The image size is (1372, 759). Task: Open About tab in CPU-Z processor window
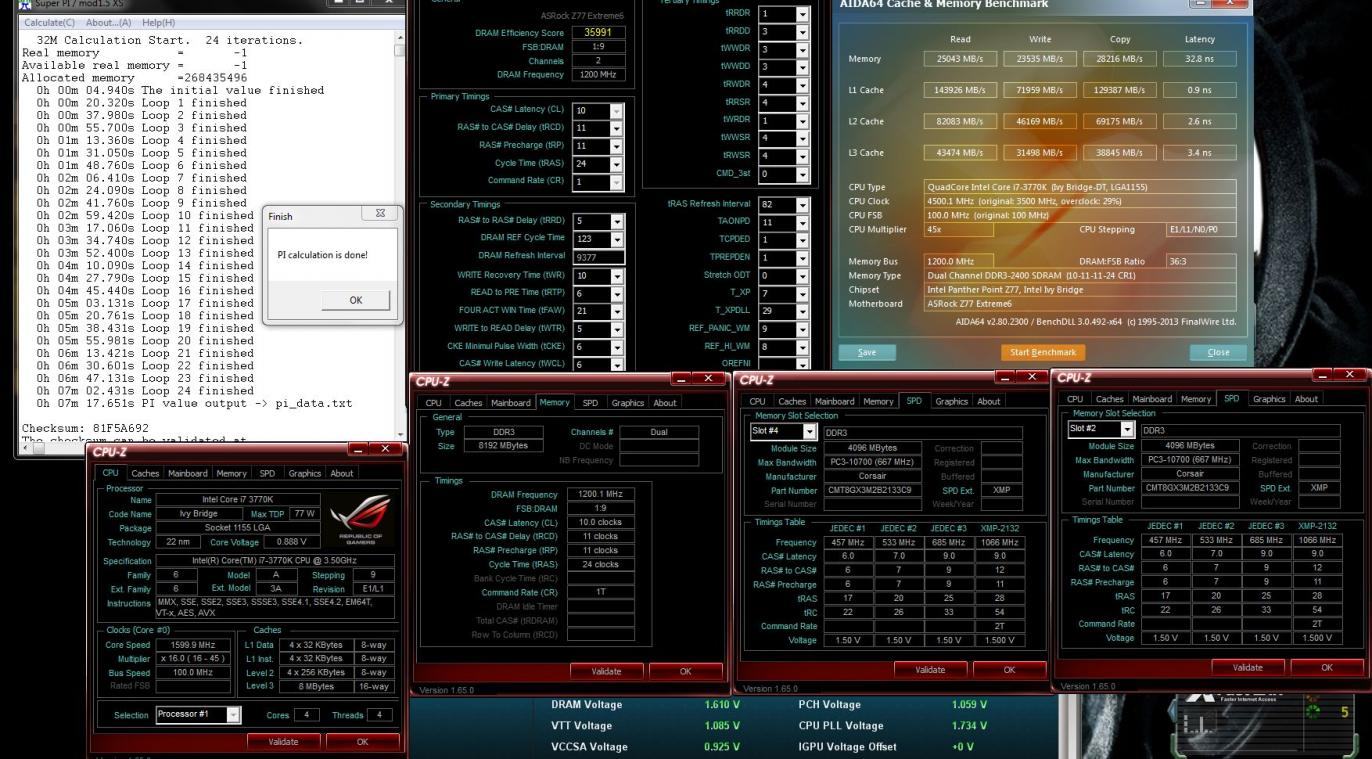[342, 473]
